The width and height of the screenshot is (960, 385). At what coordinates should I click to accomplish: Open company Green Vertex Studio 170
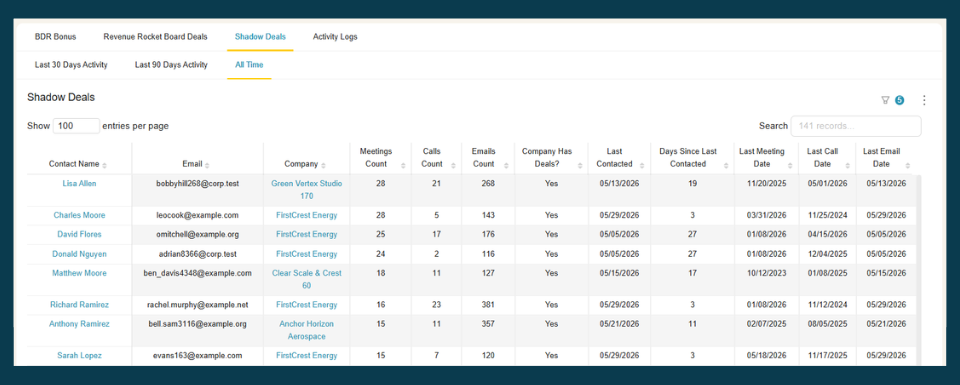pyautogui.click(x=307, y=190)
